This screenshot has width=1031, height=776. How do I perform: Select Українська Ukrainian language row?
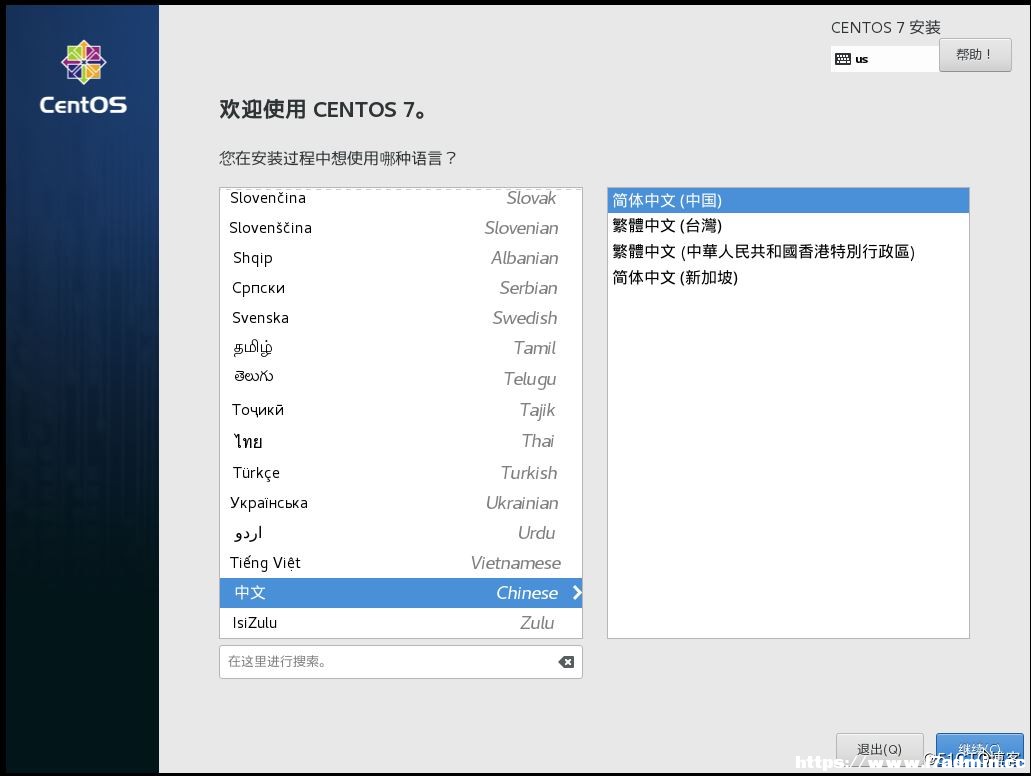(x=400, y=502)
